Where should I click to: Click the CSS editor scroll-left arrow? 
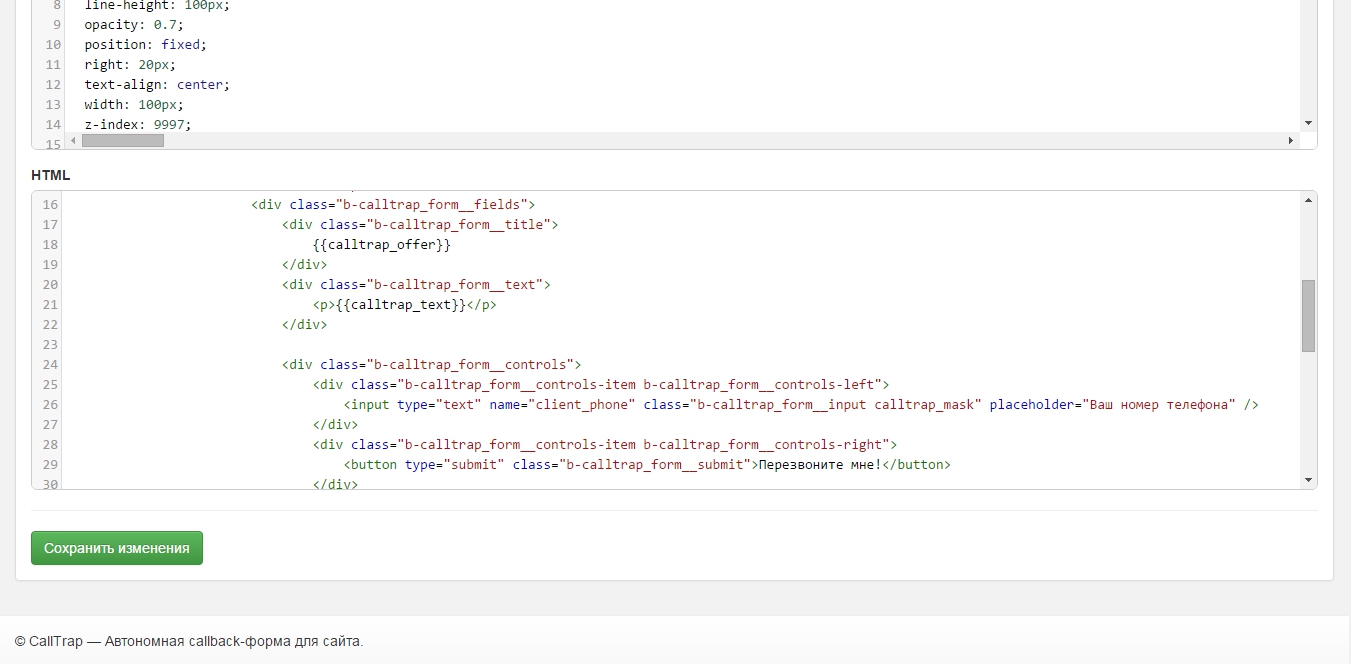pyautogui.click(x=72, y=141)
